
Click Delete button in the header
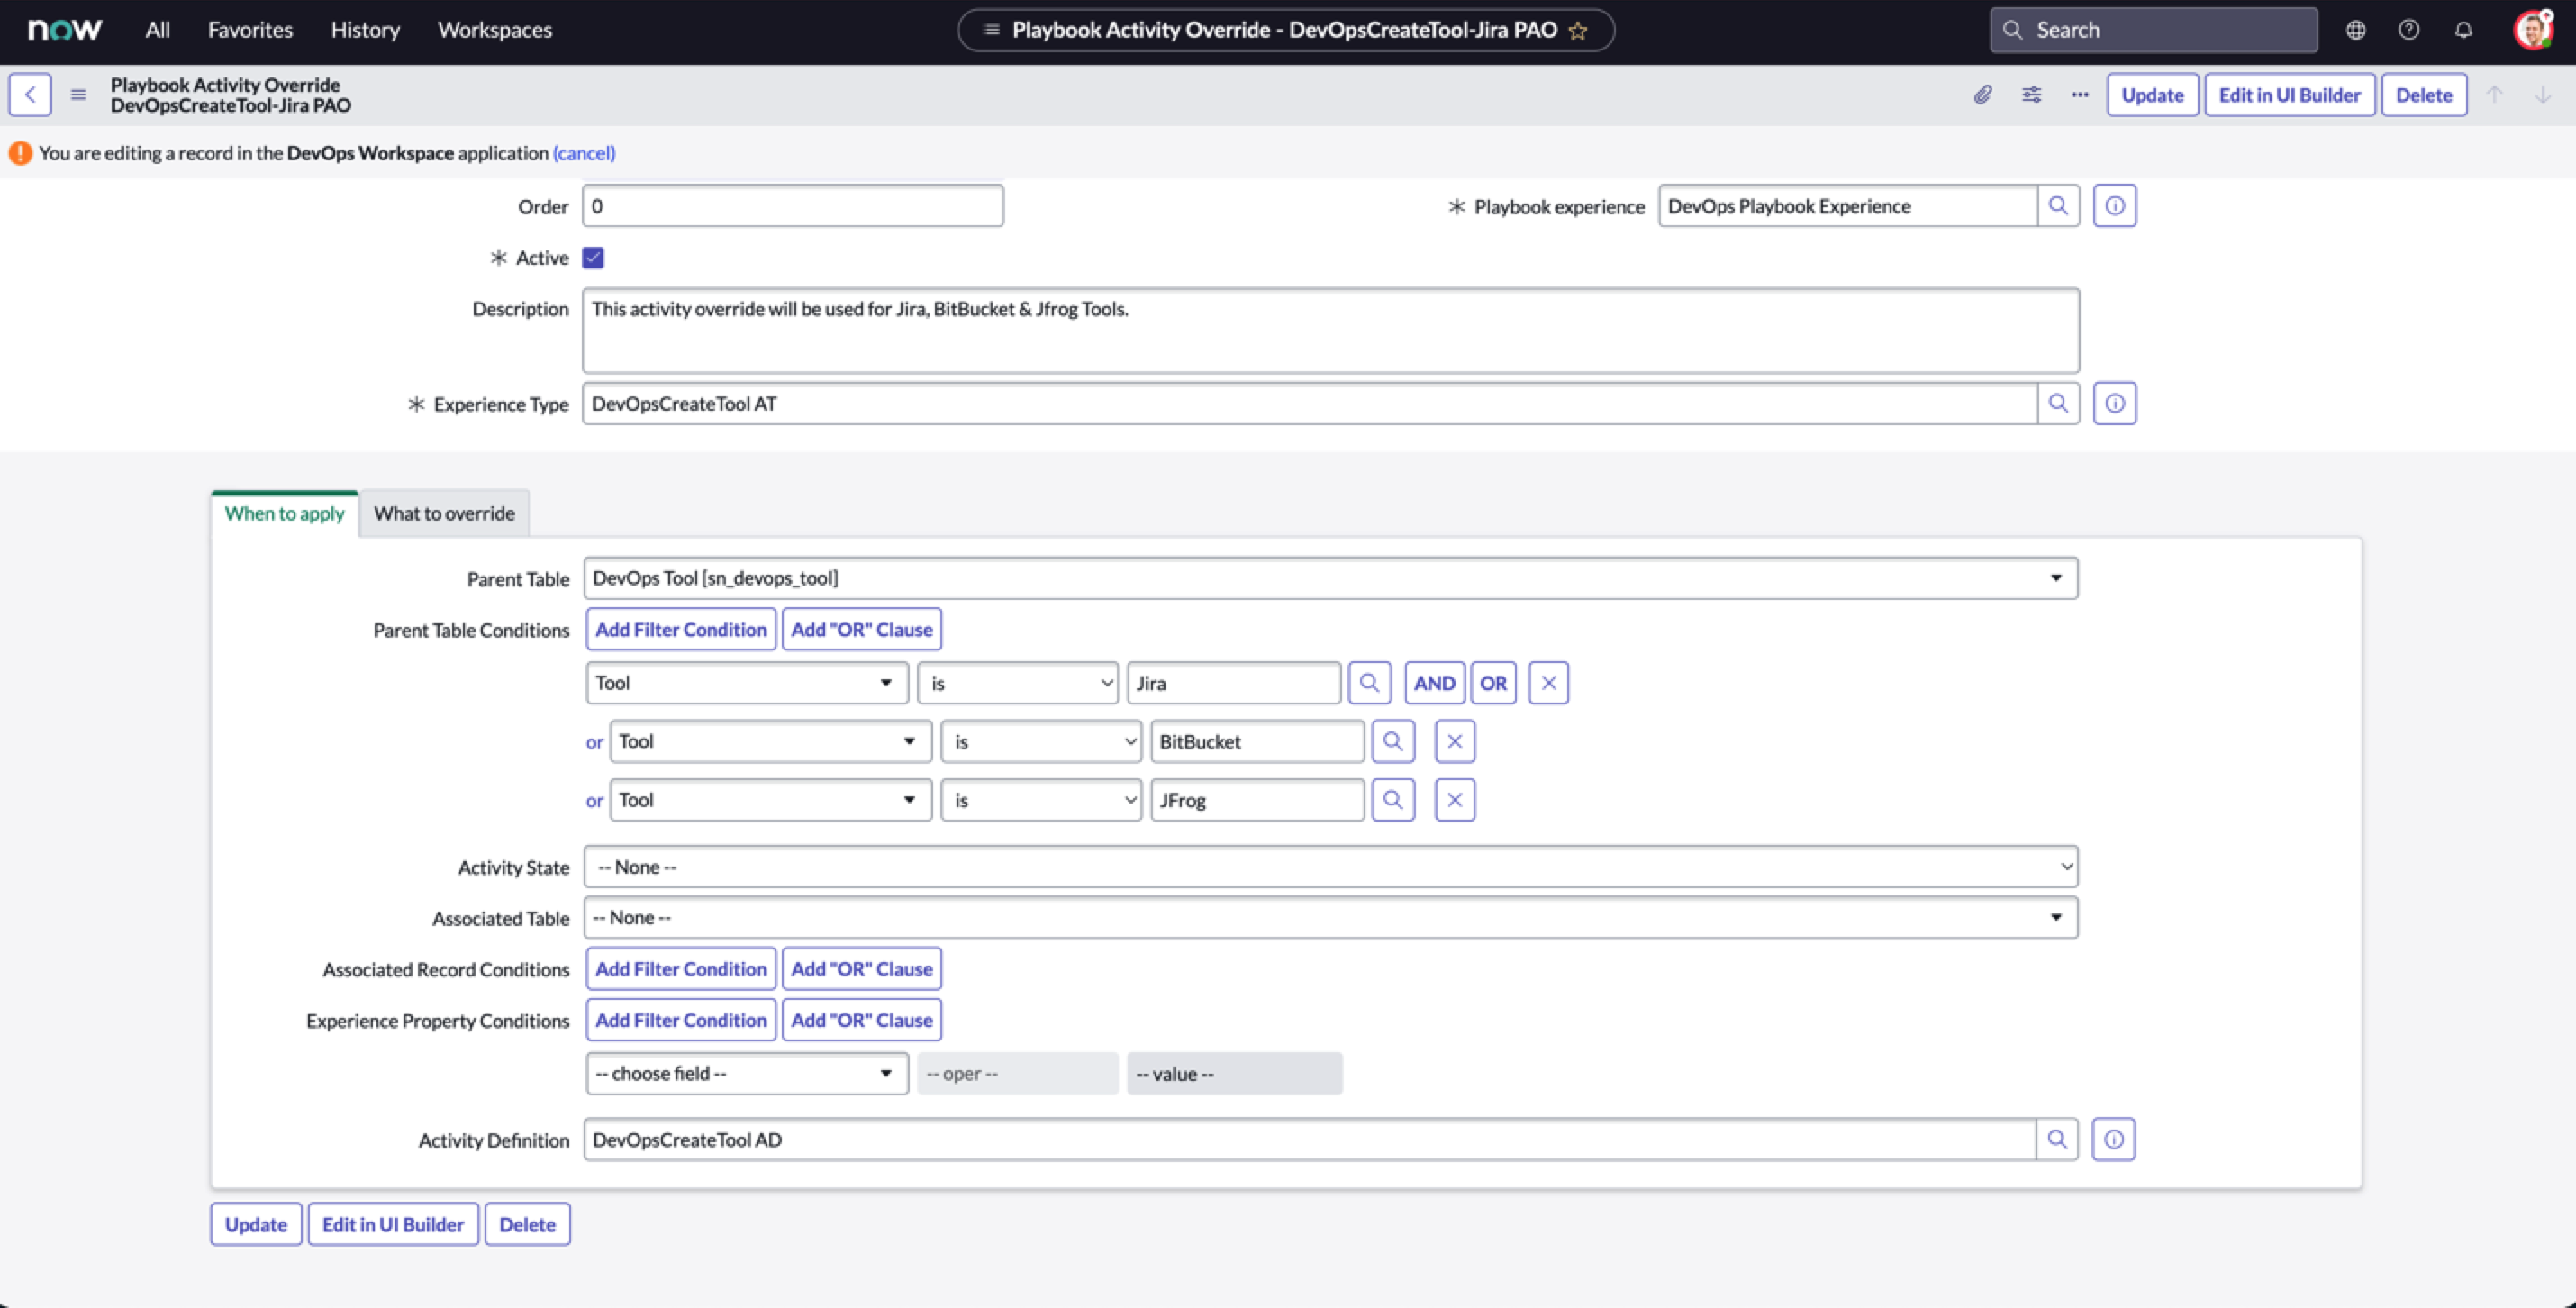[x=2424, y=95]
